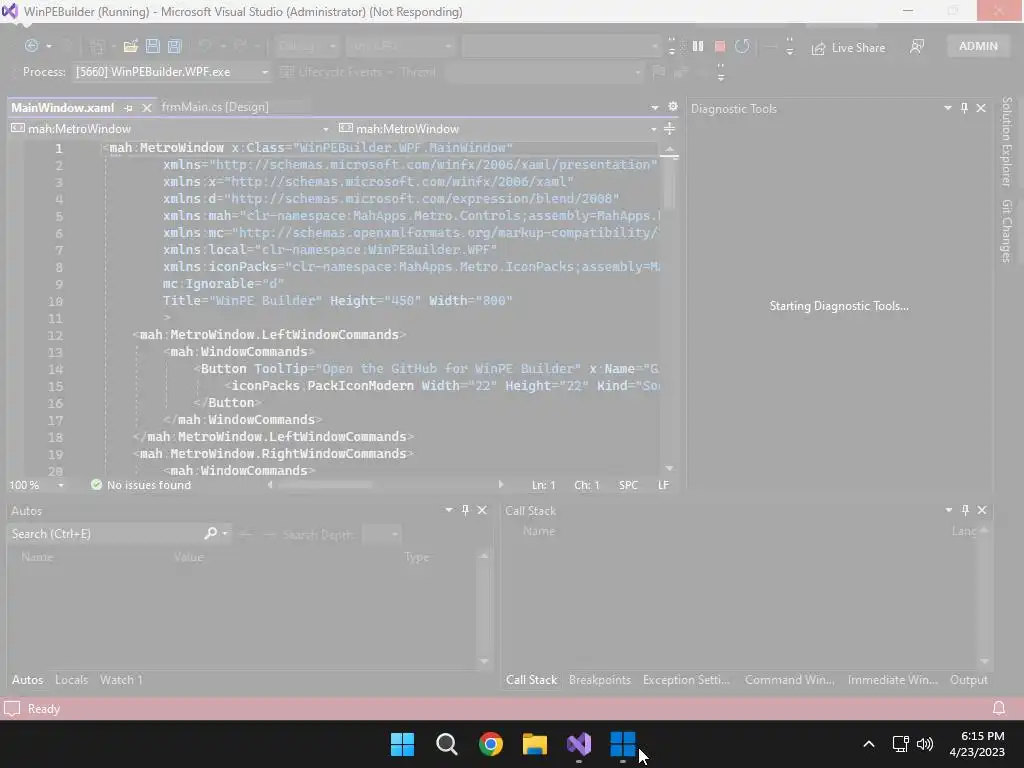Click the Save icon in toolbar
The width and height of the screenshot is (1024, 768).
coord(153,46)
